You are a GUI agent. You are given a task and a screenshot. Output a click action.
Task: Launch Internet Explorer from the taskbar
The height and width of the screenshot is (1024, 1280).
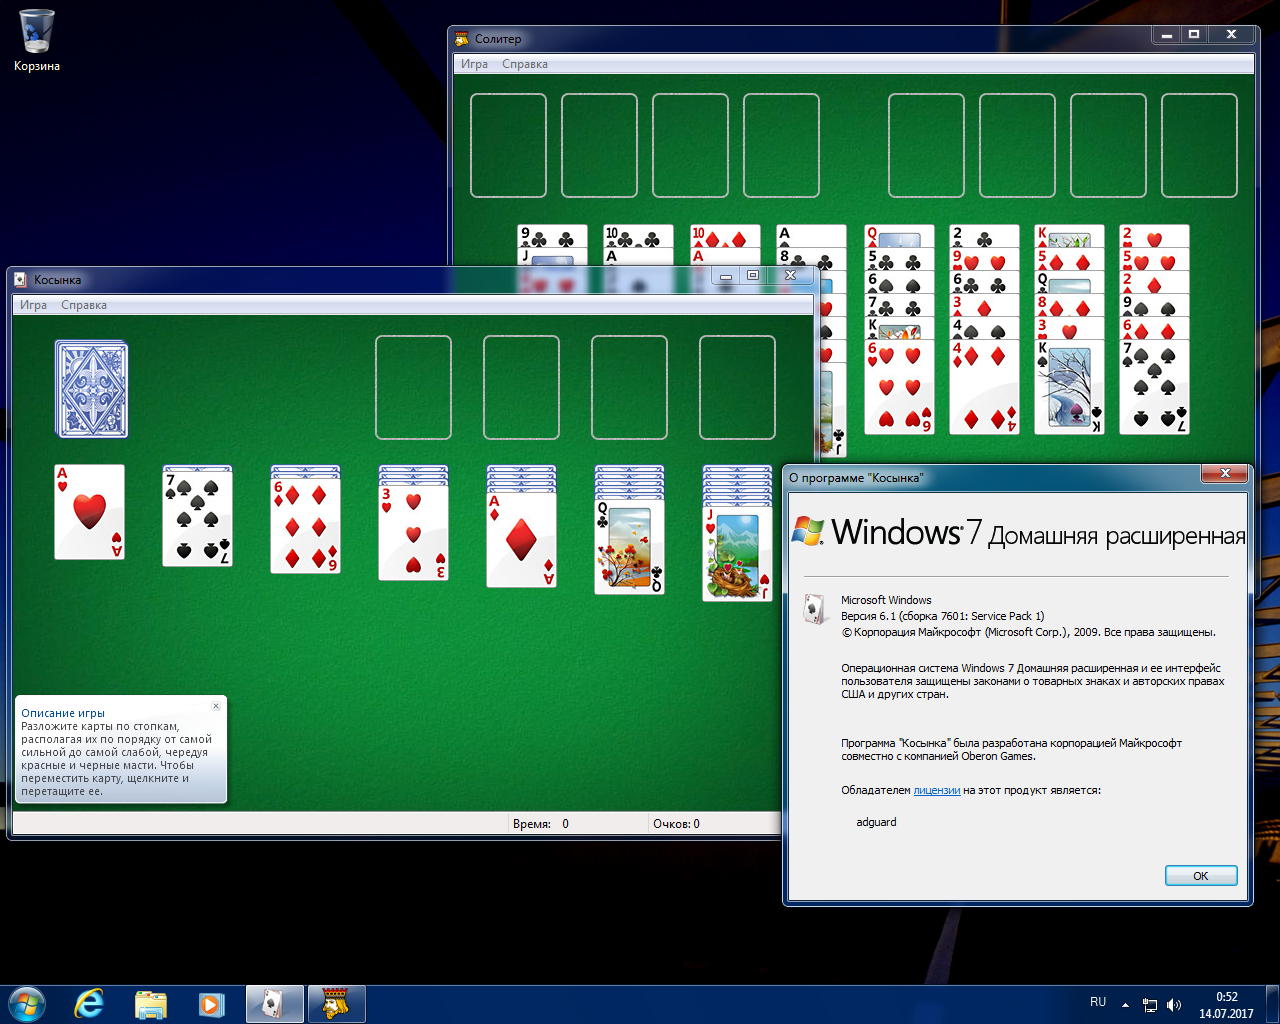click(89, 1004)
